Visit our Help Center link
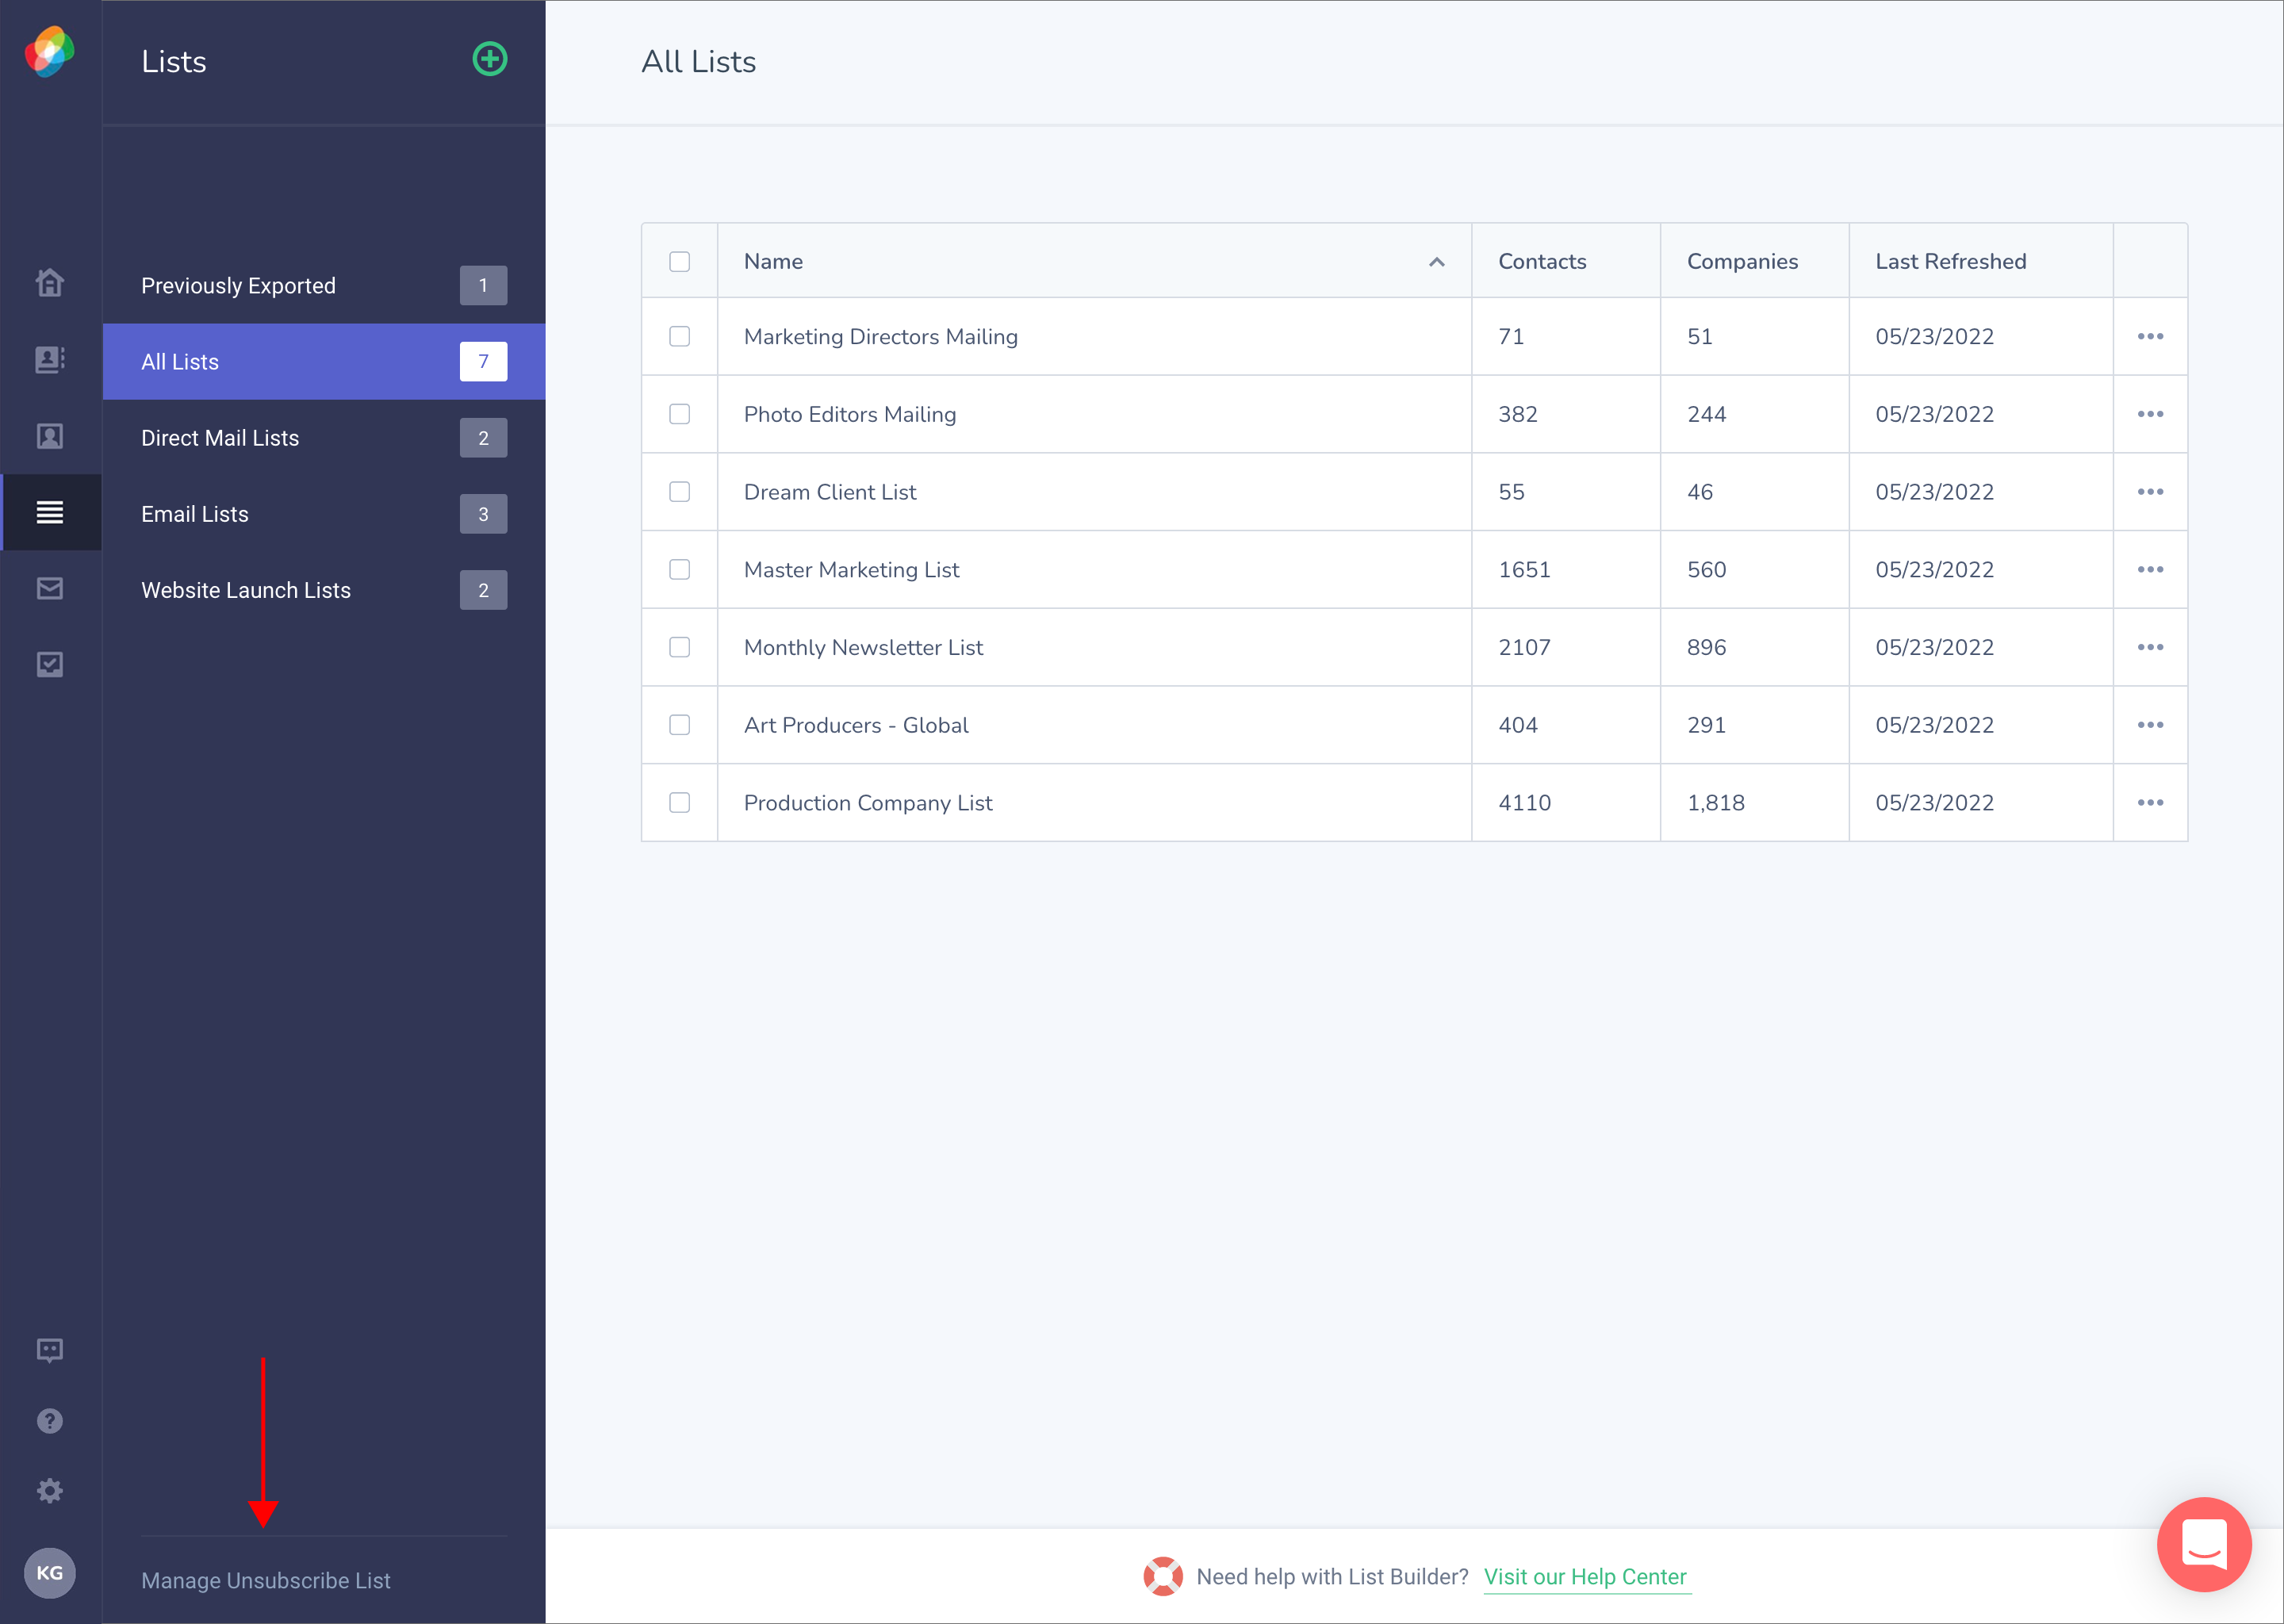2284x1624 pixels. coord(1585,1577)
